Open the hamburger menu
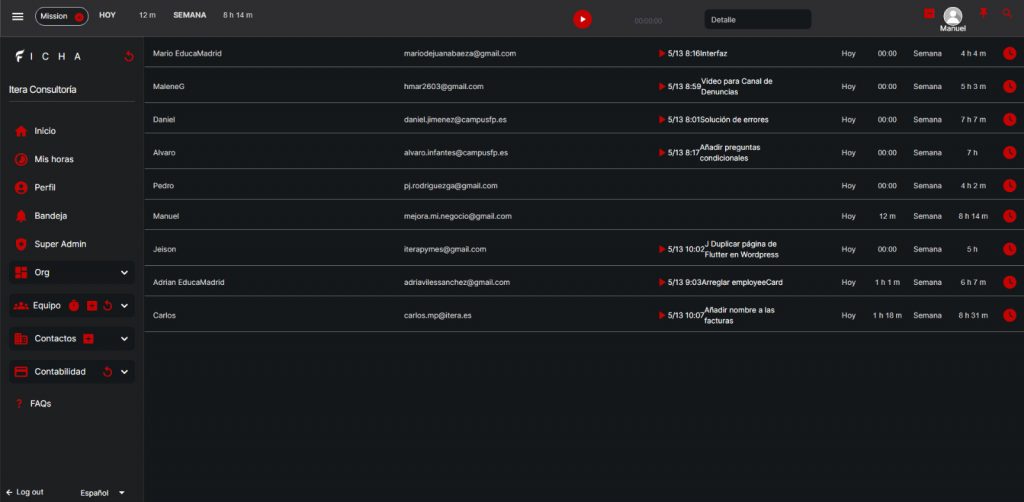1024x502 pixels. (x=17, y=17)
